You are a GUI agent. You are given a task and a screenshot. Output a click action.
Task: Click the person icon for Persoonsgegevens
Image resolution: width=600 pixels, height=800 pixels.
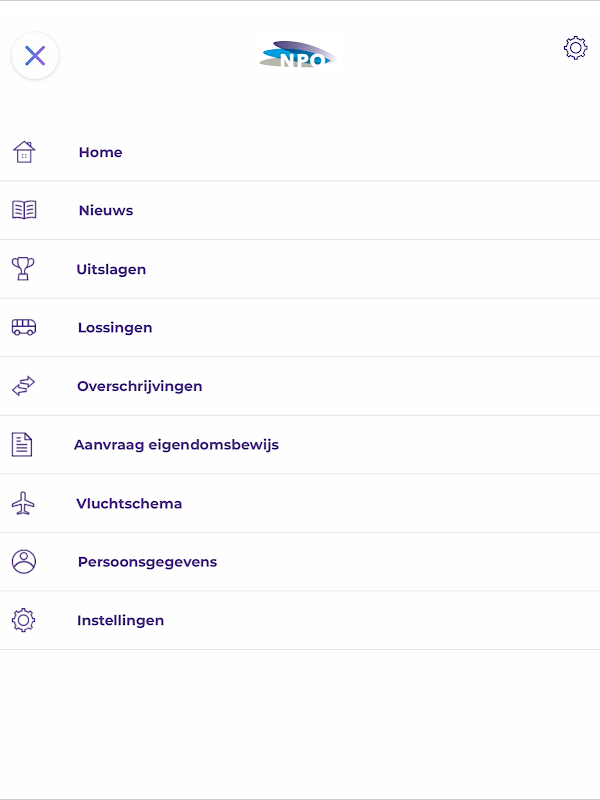point(23,561)
